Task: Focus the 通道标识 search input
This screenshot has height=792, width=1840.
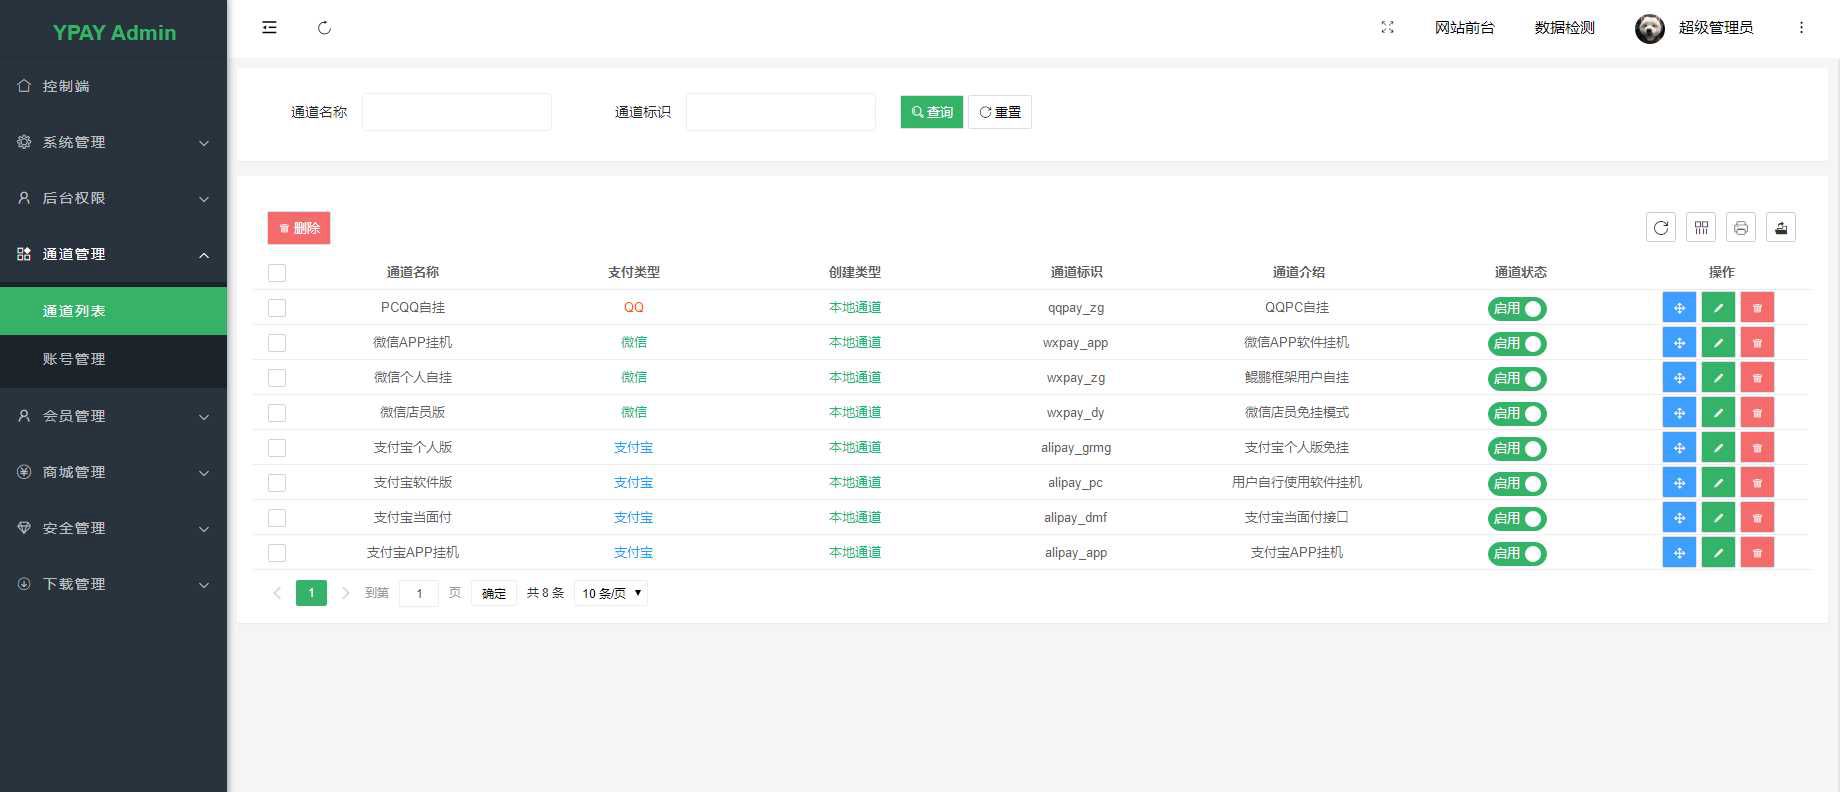Action: click(x=781, y=112)
